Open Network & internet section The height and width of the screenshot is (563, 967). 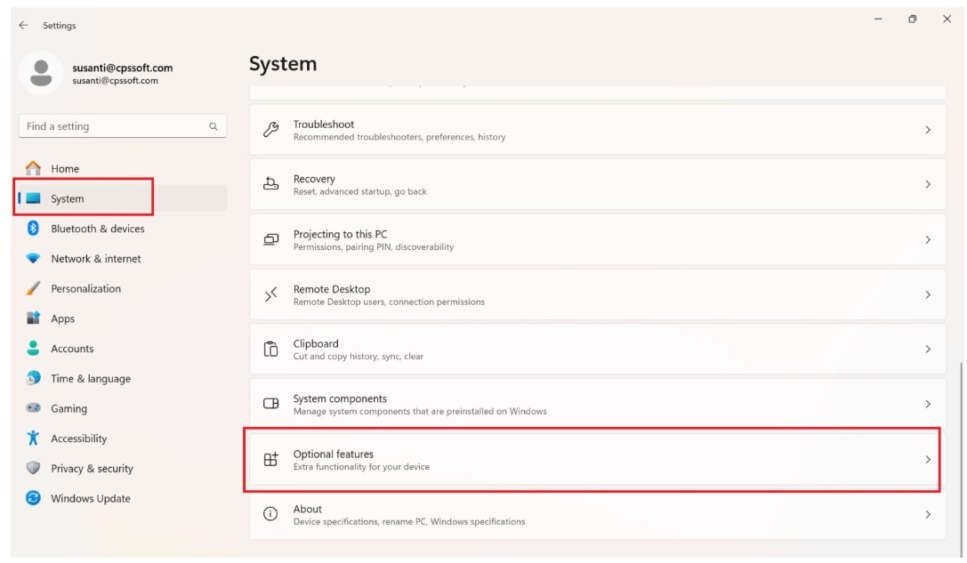click(123, 258)
